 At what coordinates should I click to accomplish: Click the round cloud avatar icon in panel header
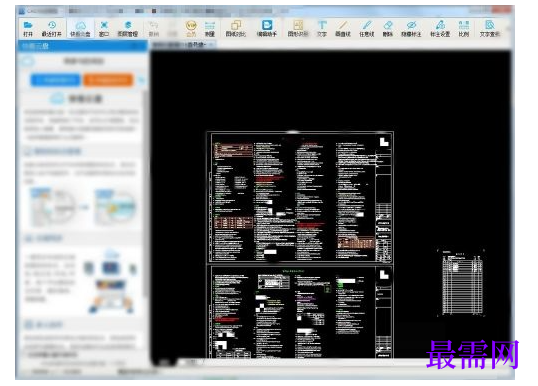27,61
